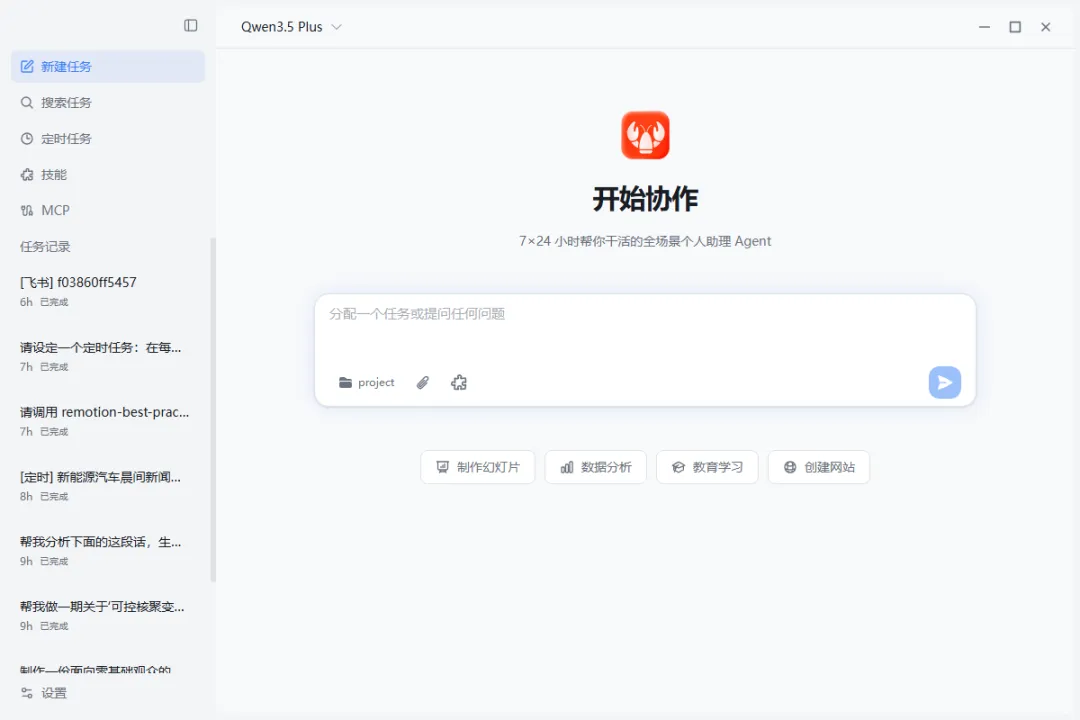Screen dimensions: 1080x720
Task: Click the 搜索任务 magnifier icon
Action: (27, 103)
